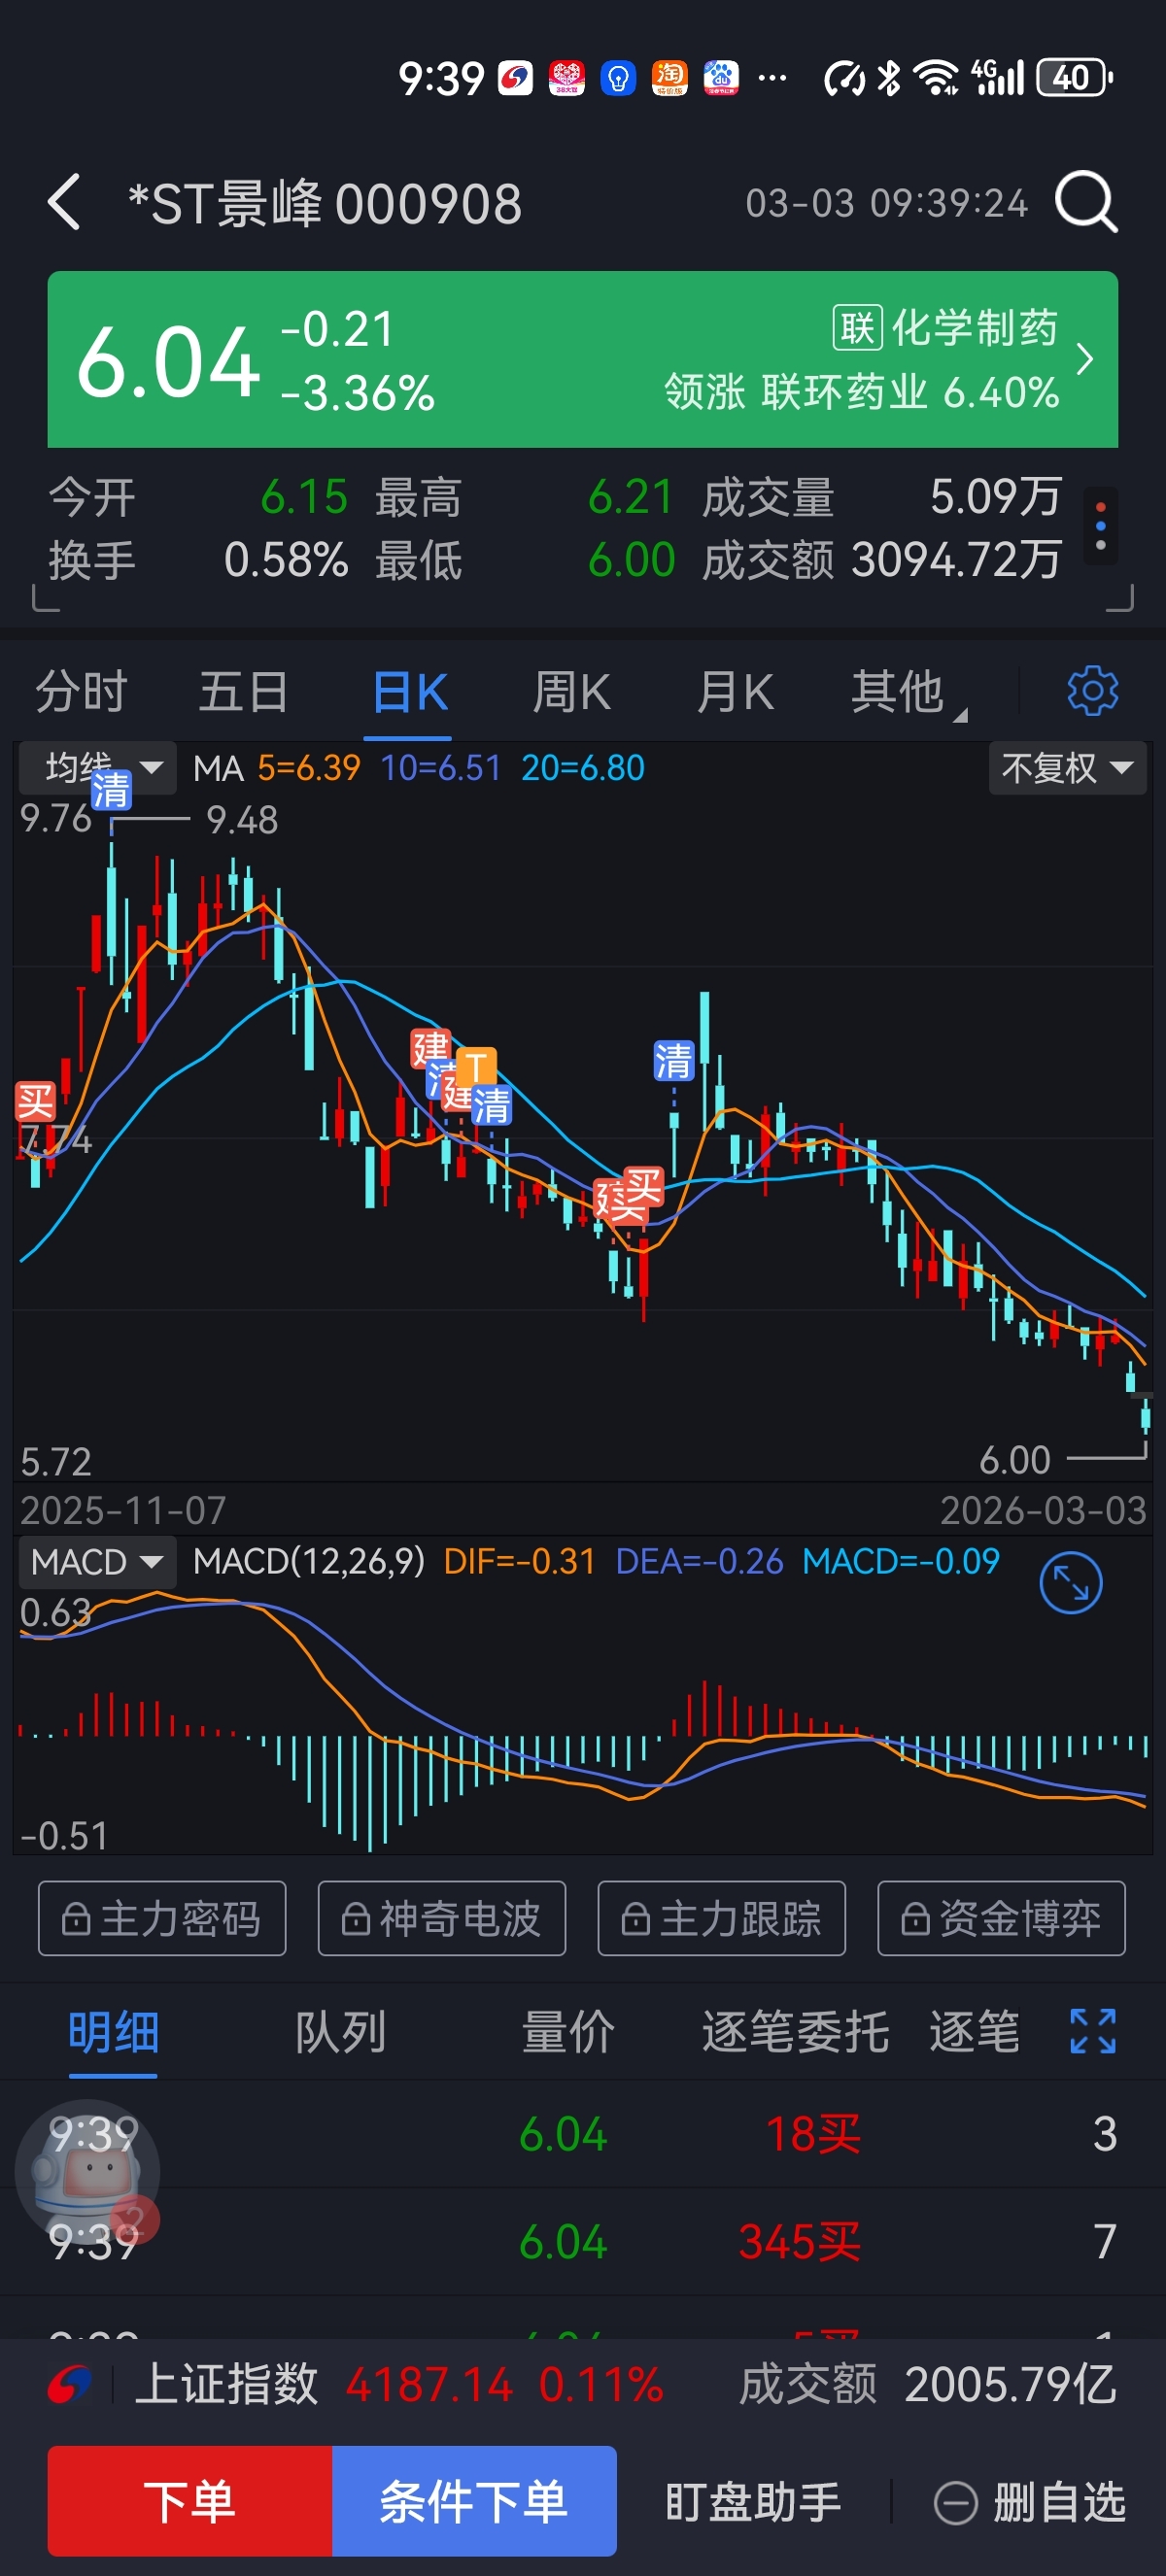Tap the stock title *ST景峰 000908
The width and height of the screenshot is (1166, 2576).
click(325, 203)
